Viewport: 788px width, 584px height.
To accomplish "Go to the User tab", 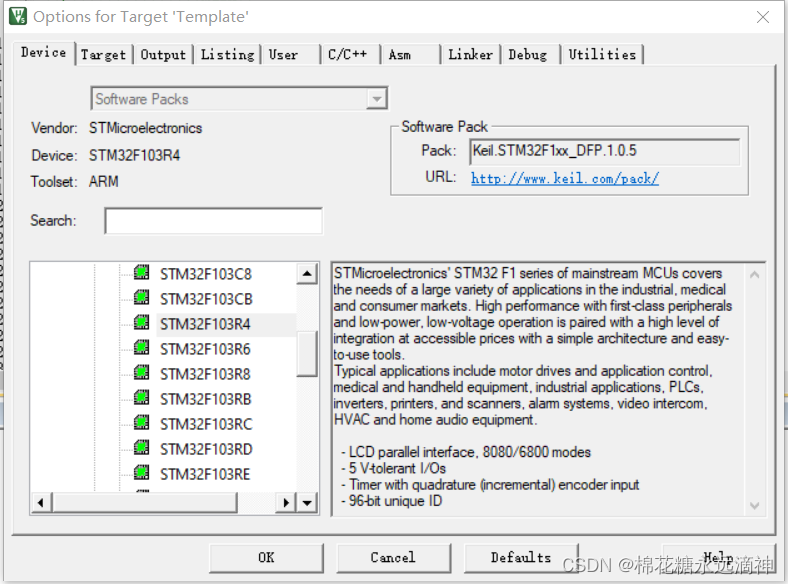I will click(290, 55).
